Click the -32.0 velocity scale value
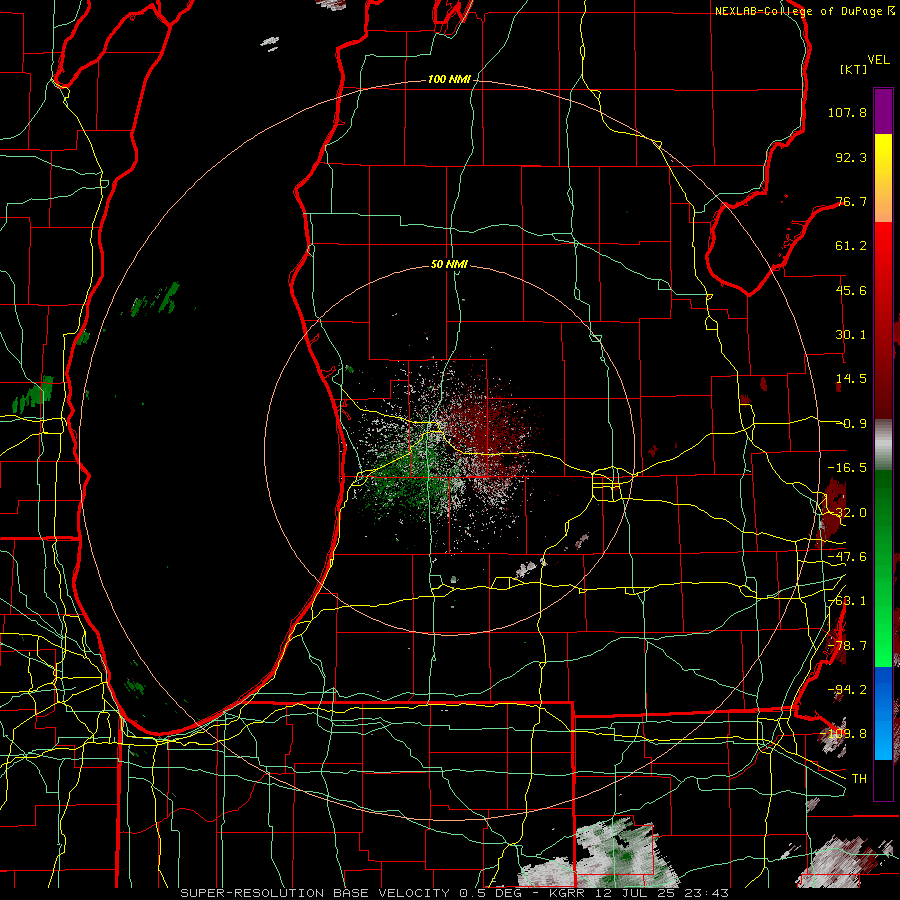 tap(847, 513)
